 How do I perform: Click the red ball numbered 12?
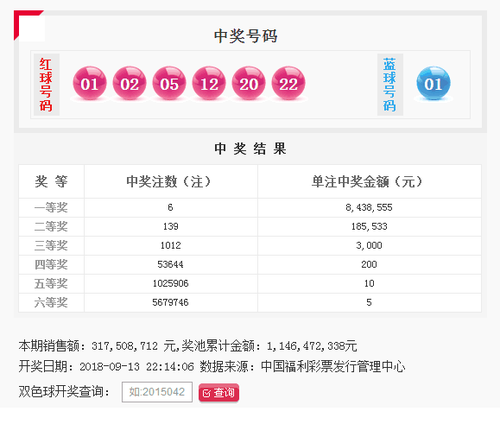click(209, 83)
